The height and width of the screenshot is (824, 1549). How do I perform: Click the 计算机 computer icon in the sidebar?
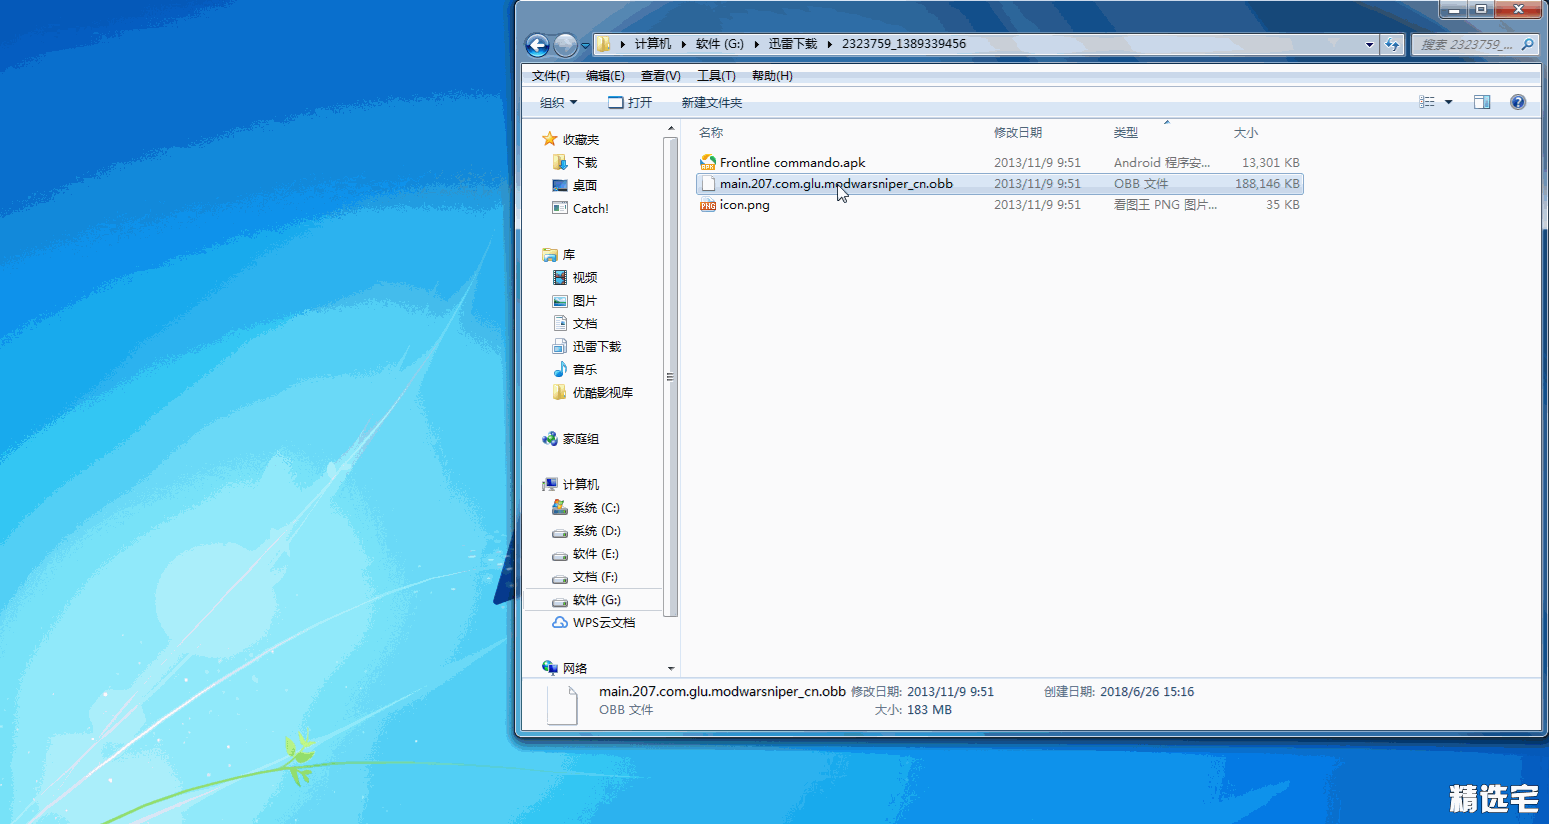click(x=549, y=484)
